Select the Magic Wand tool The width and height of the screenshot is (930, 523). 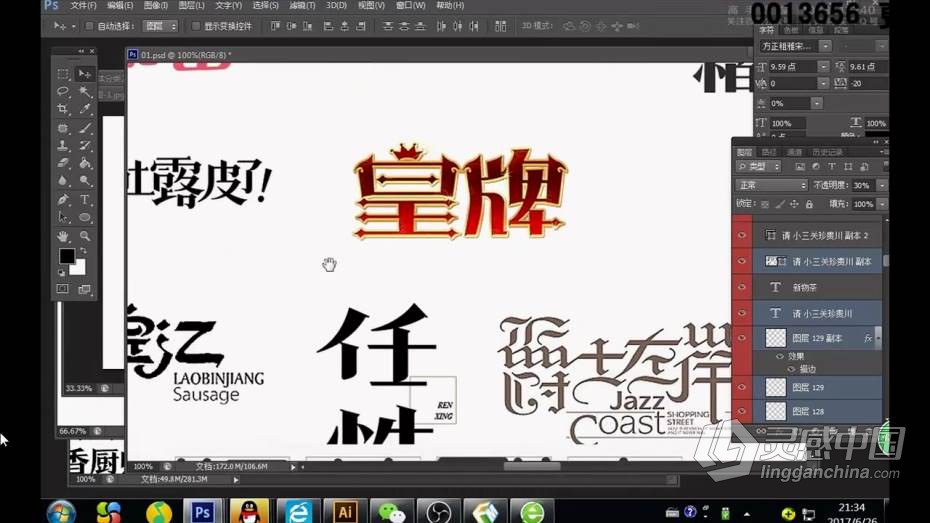[85, 91]
